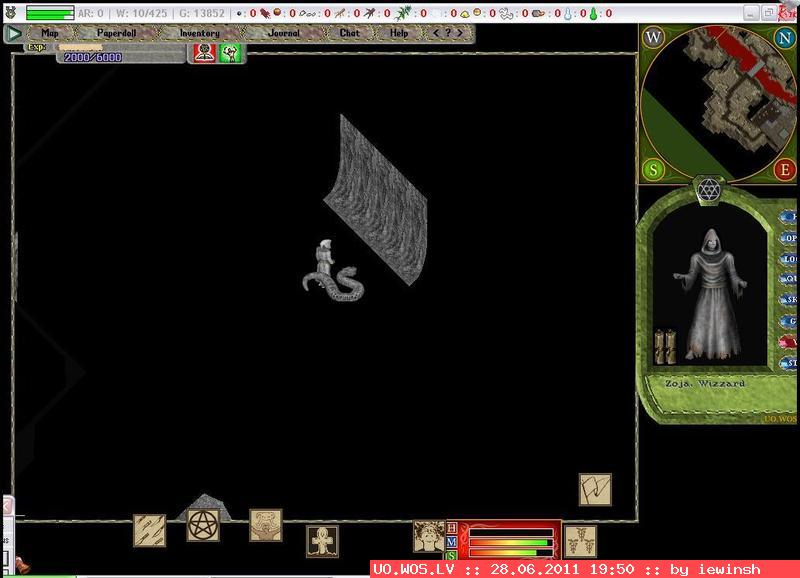Image resolution: width=800 pixels, height=578 pixels.
Task: Open the Inventory menu
Action: point(199,33)
